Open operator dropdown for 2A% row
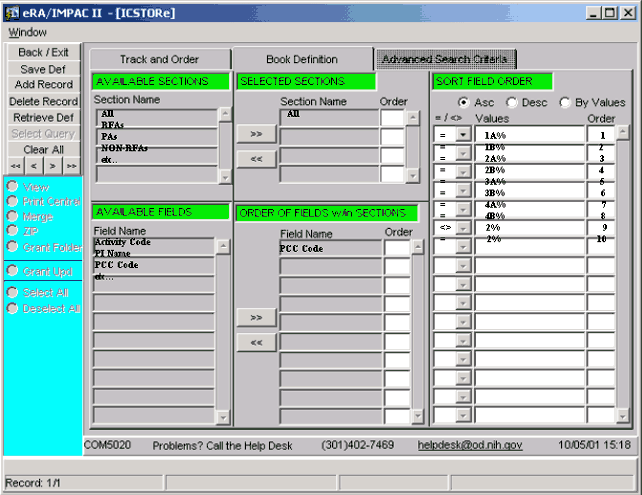 pyautogui.click(x=463, y=154)
